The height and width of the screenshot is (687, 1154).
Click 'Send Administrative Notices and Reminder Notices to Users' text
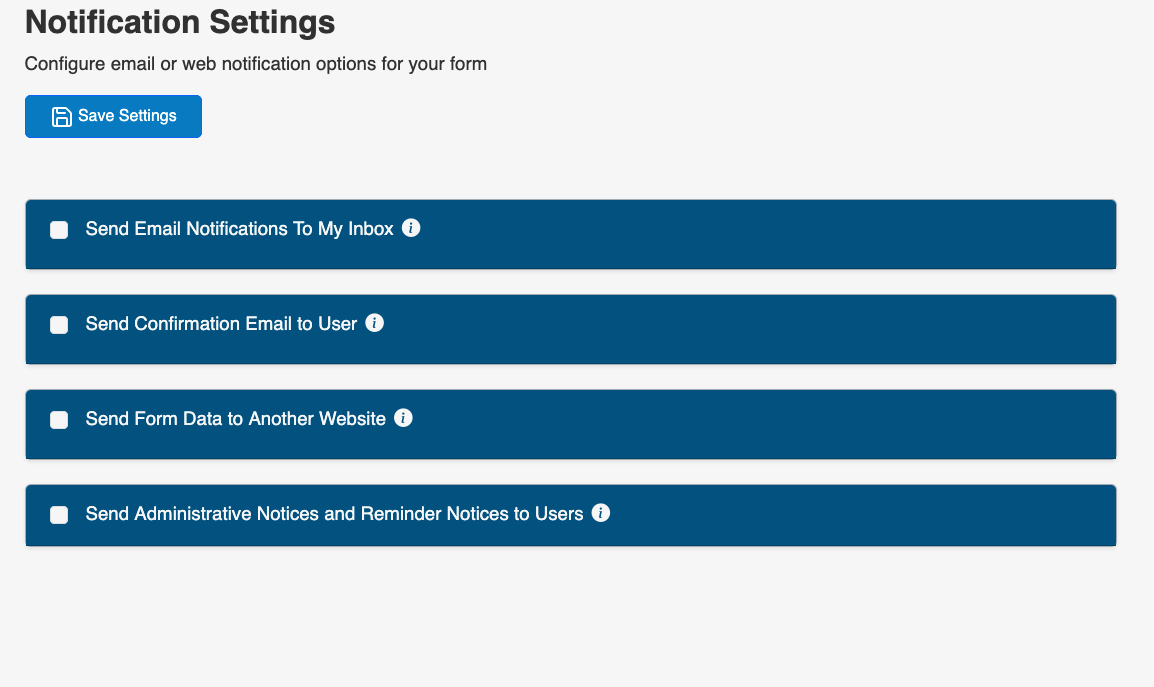[x=334, y=514]
